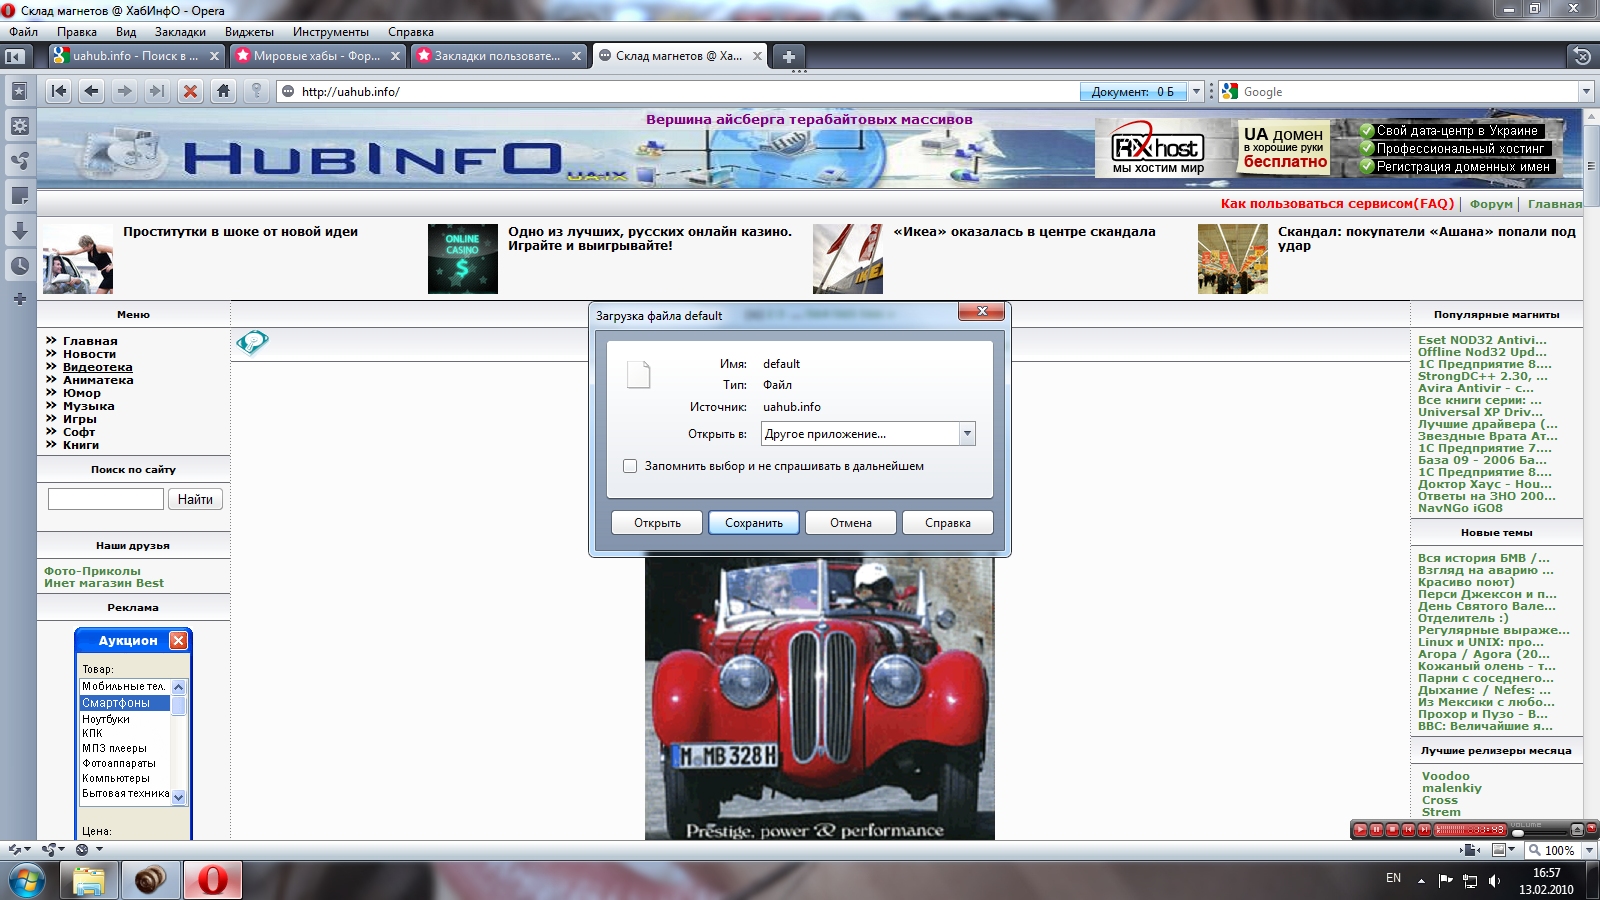Expand the 'Открыть в' application dropdown
Screen dimensions: 1600x900
pyautogui.click(x=966, y=434)
